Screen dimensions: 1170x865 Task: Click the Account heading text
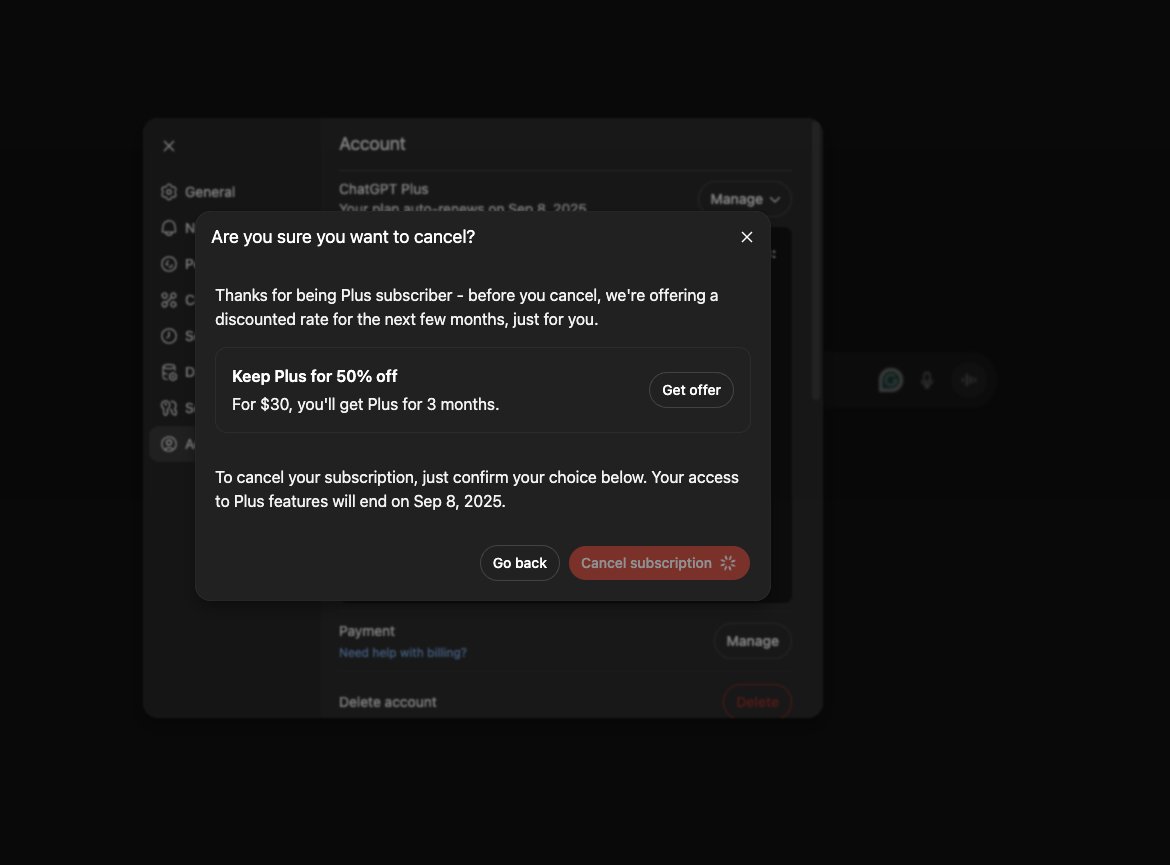372,144
